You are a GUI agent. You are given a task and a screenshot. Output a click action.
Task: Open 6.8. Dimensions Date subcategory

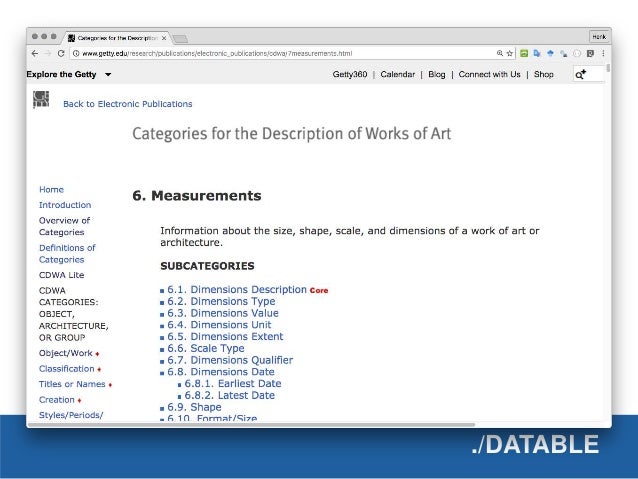[x=221, y=372]
